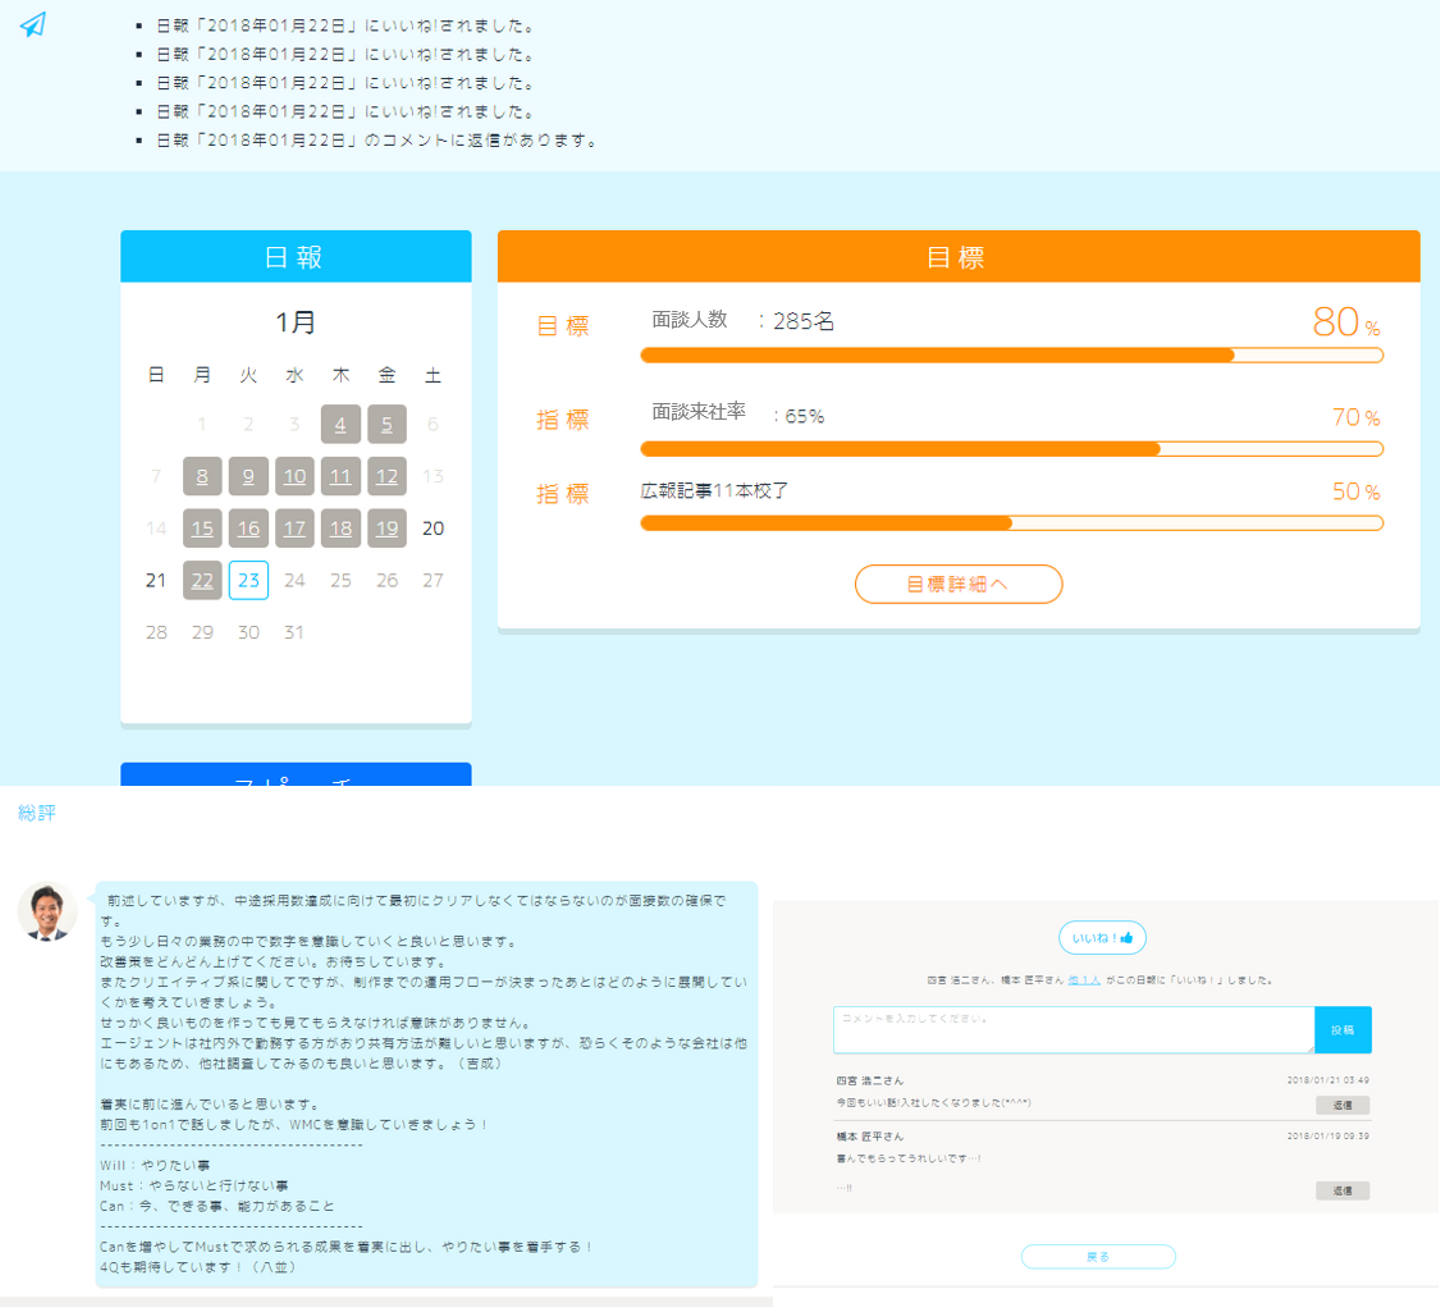Open the daily report for January 10

295,476
